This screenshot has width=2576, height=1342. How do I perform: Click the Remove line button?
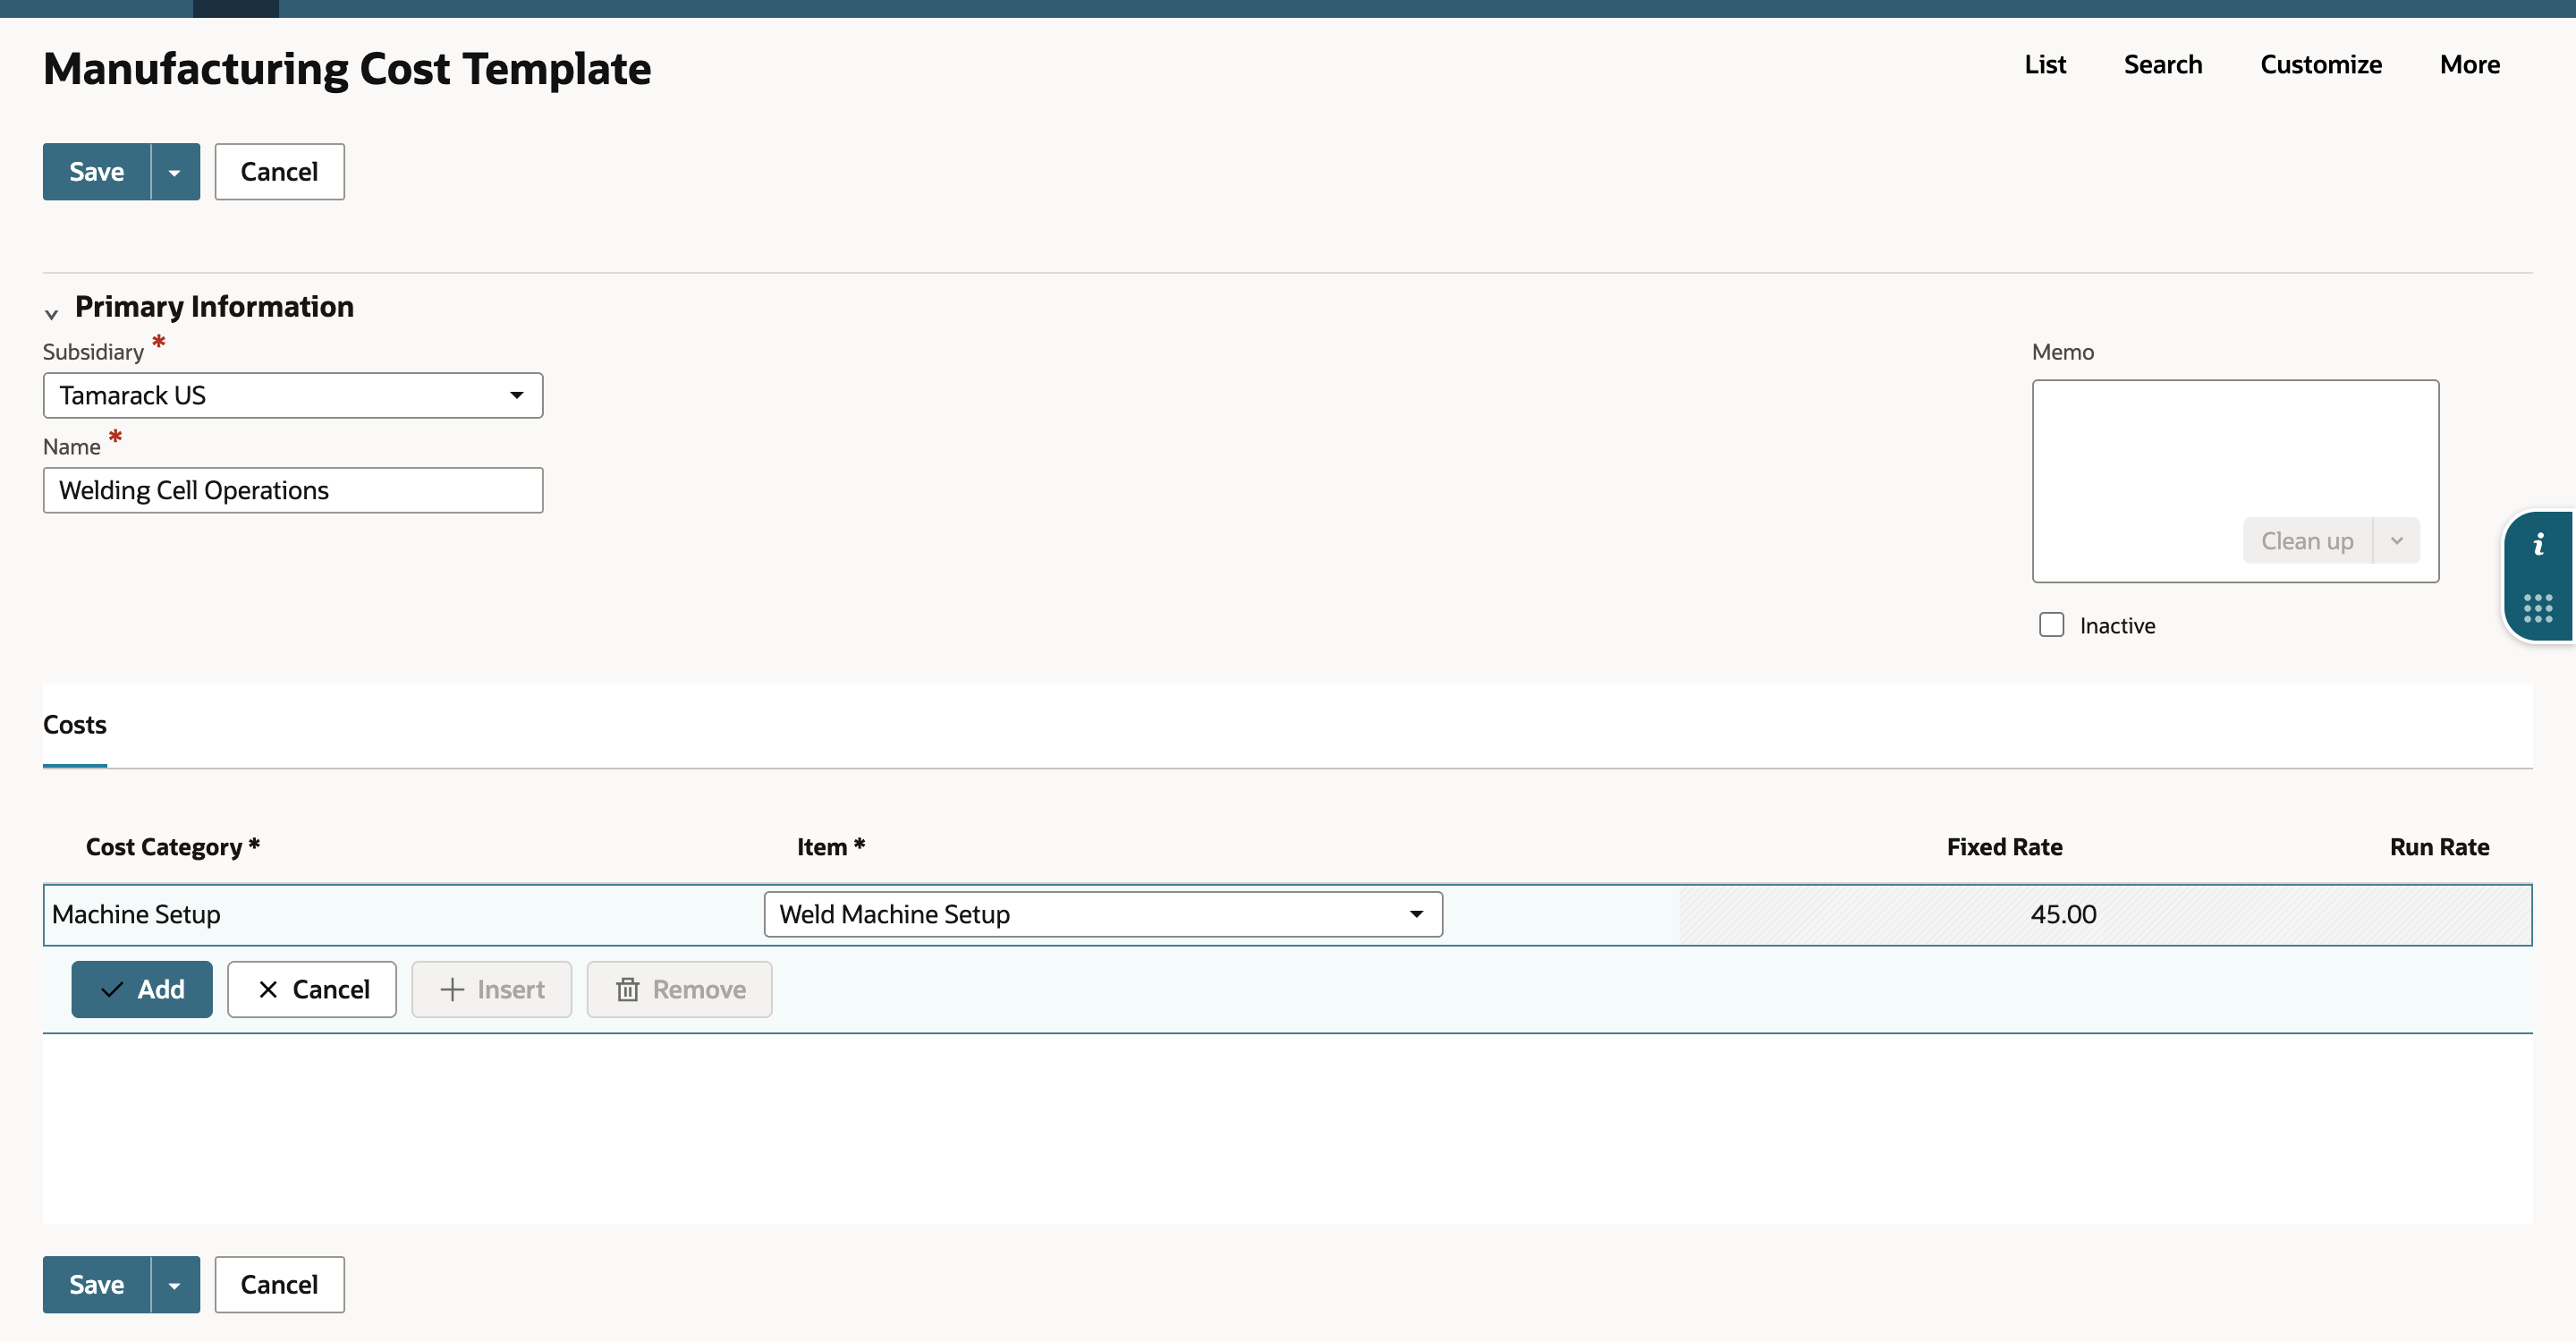679,990
